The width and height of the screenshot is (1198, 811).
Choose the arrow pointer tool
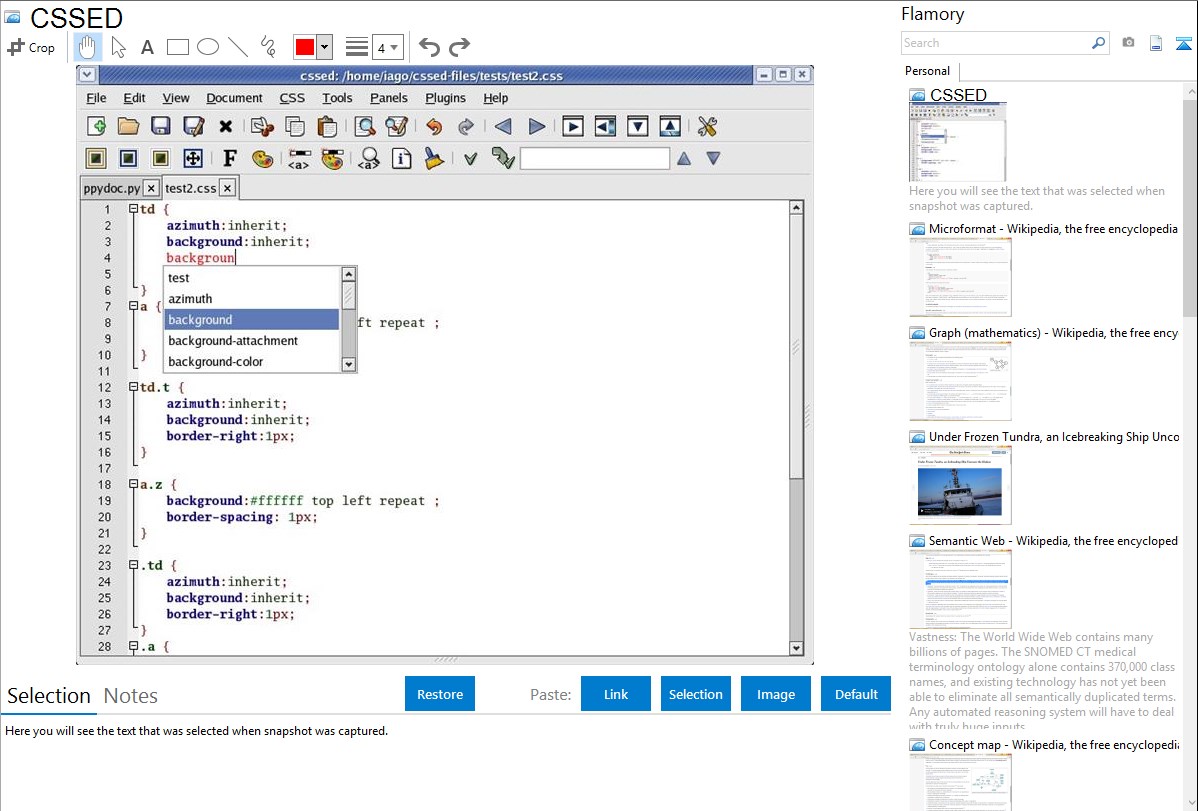coord(118,47)
